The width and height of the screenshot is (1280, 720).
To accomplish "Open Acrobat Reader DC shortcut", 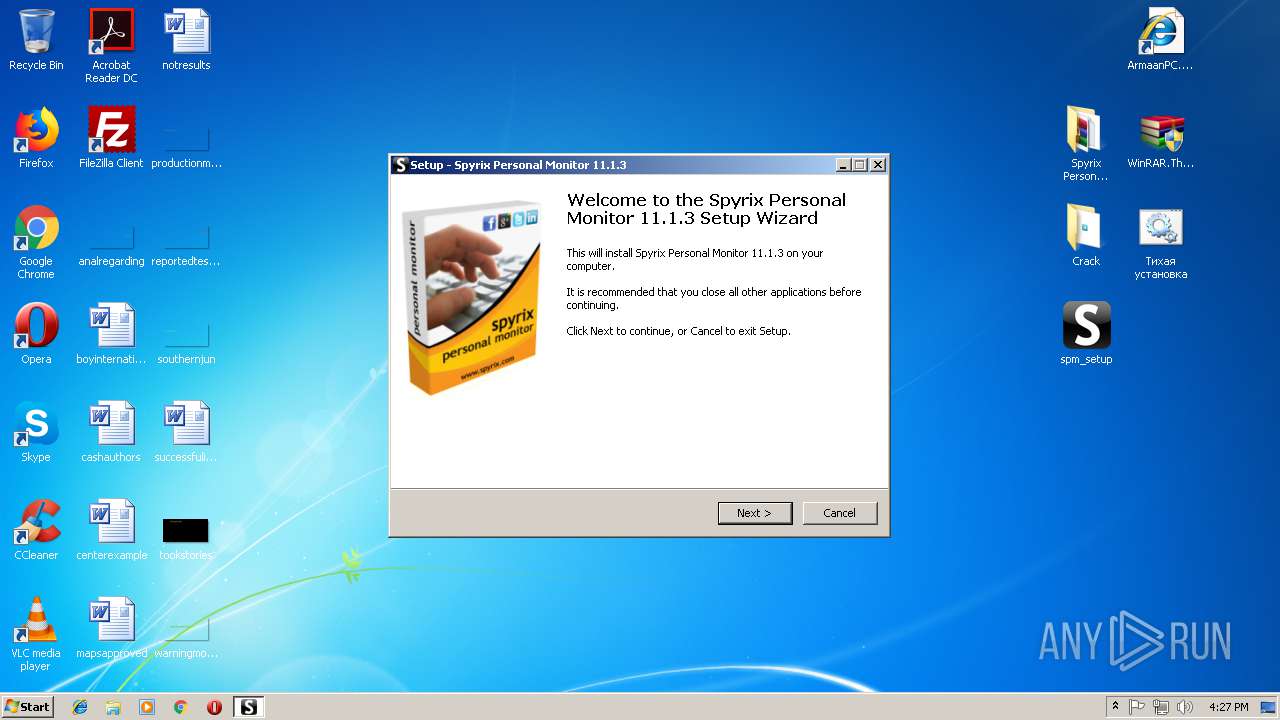I will pyautogui.click(x=111, y=46).
